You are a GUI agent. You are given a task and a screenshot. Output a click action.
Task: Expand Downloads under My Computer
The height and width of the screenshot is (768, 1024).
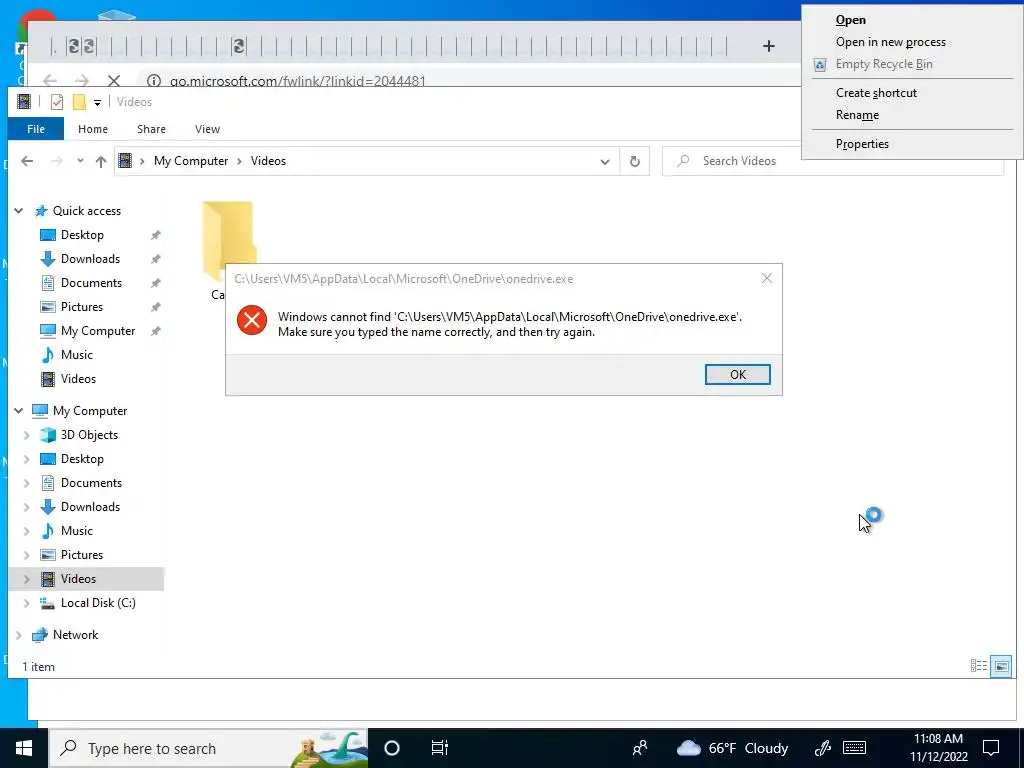coord(26,507)
